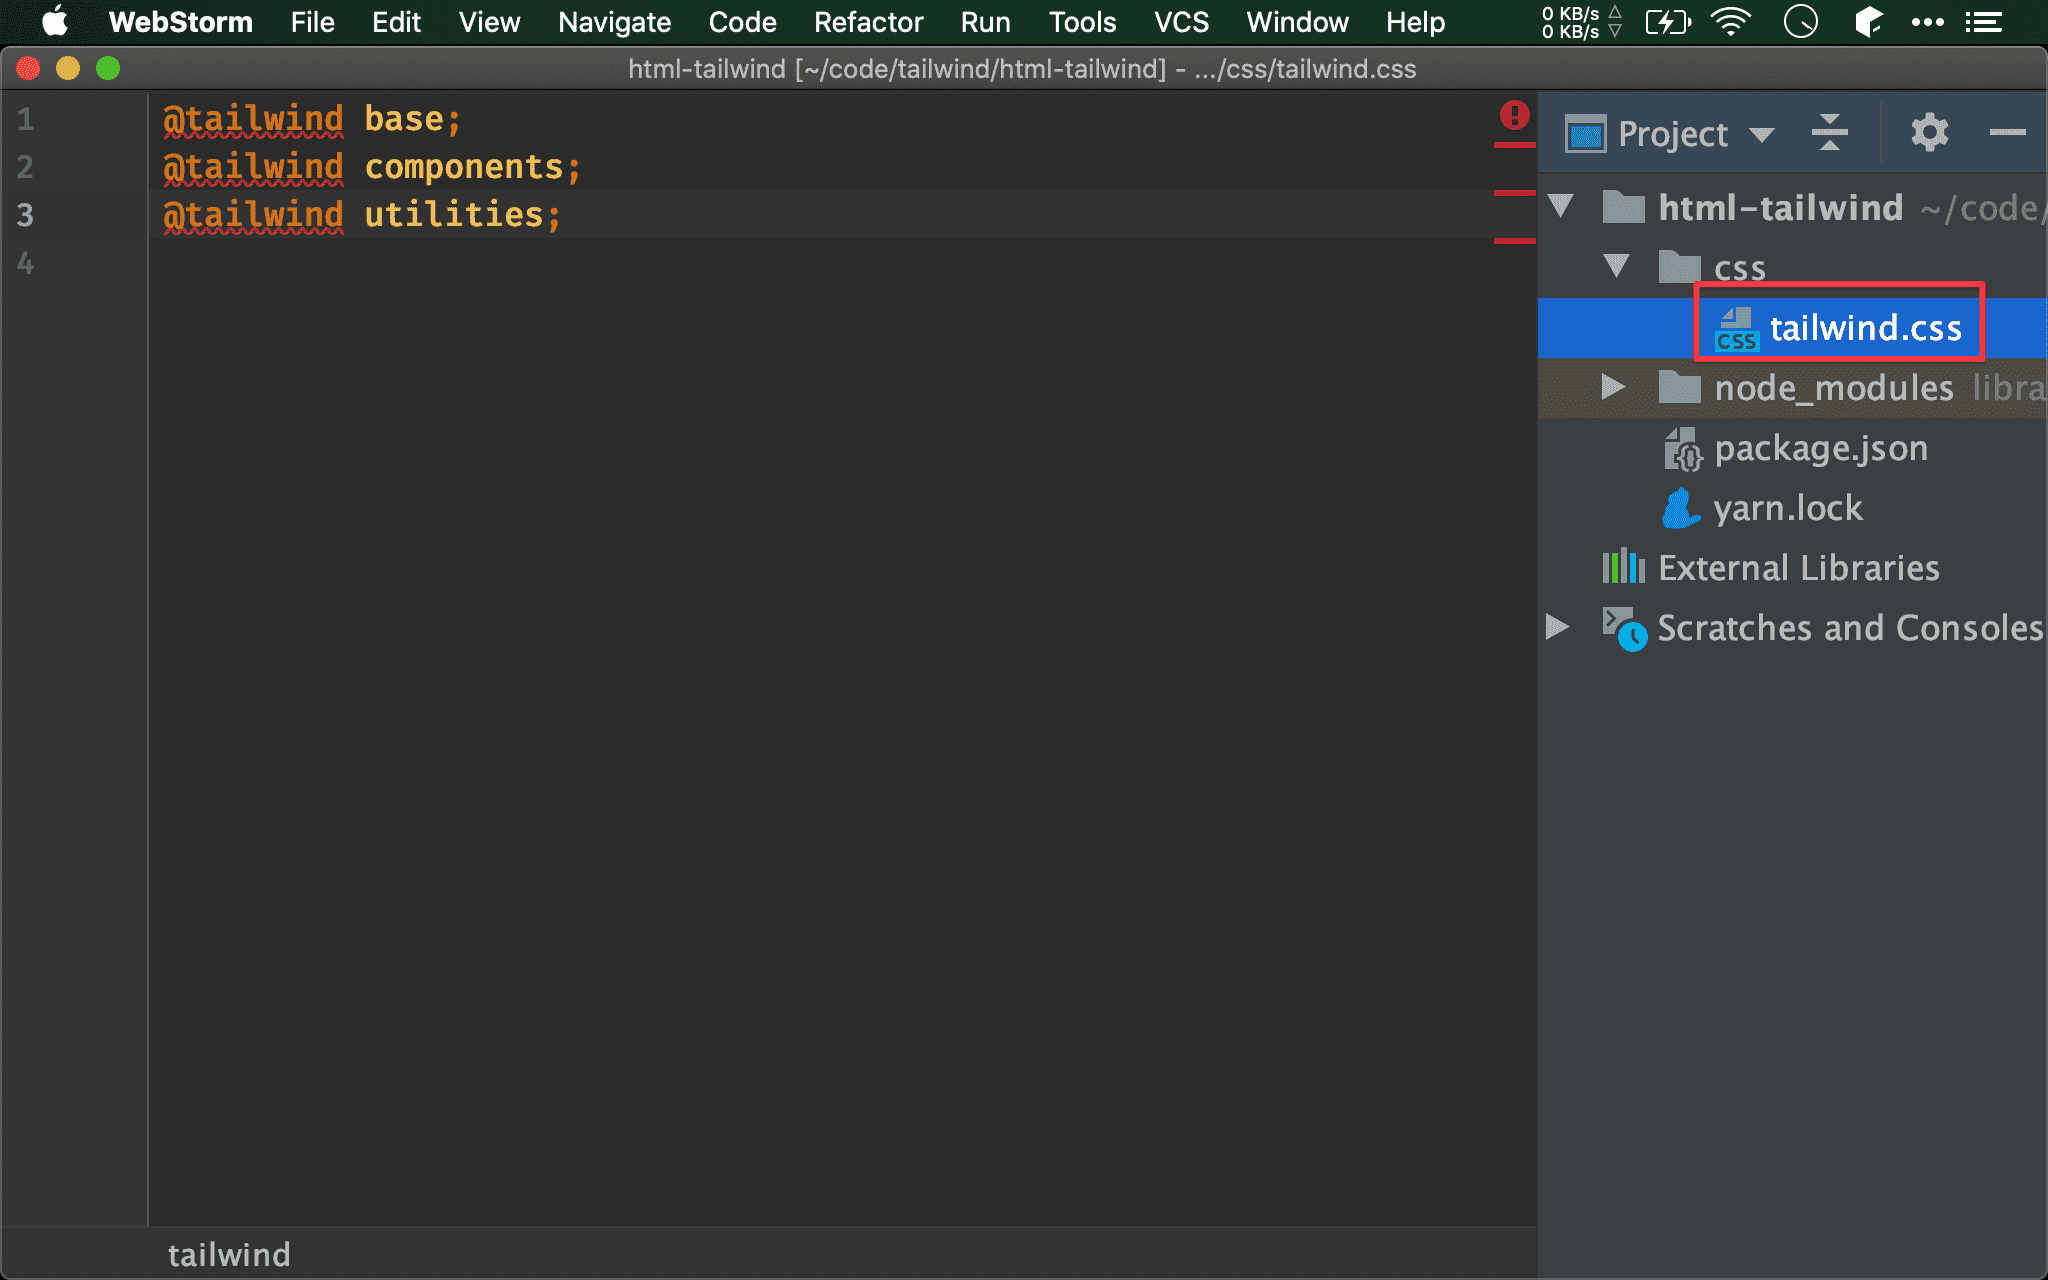This screenshot has width=2048, height=1280.
Task: Click Collapse All icon in Project panel
Action: pos(1829,133)
